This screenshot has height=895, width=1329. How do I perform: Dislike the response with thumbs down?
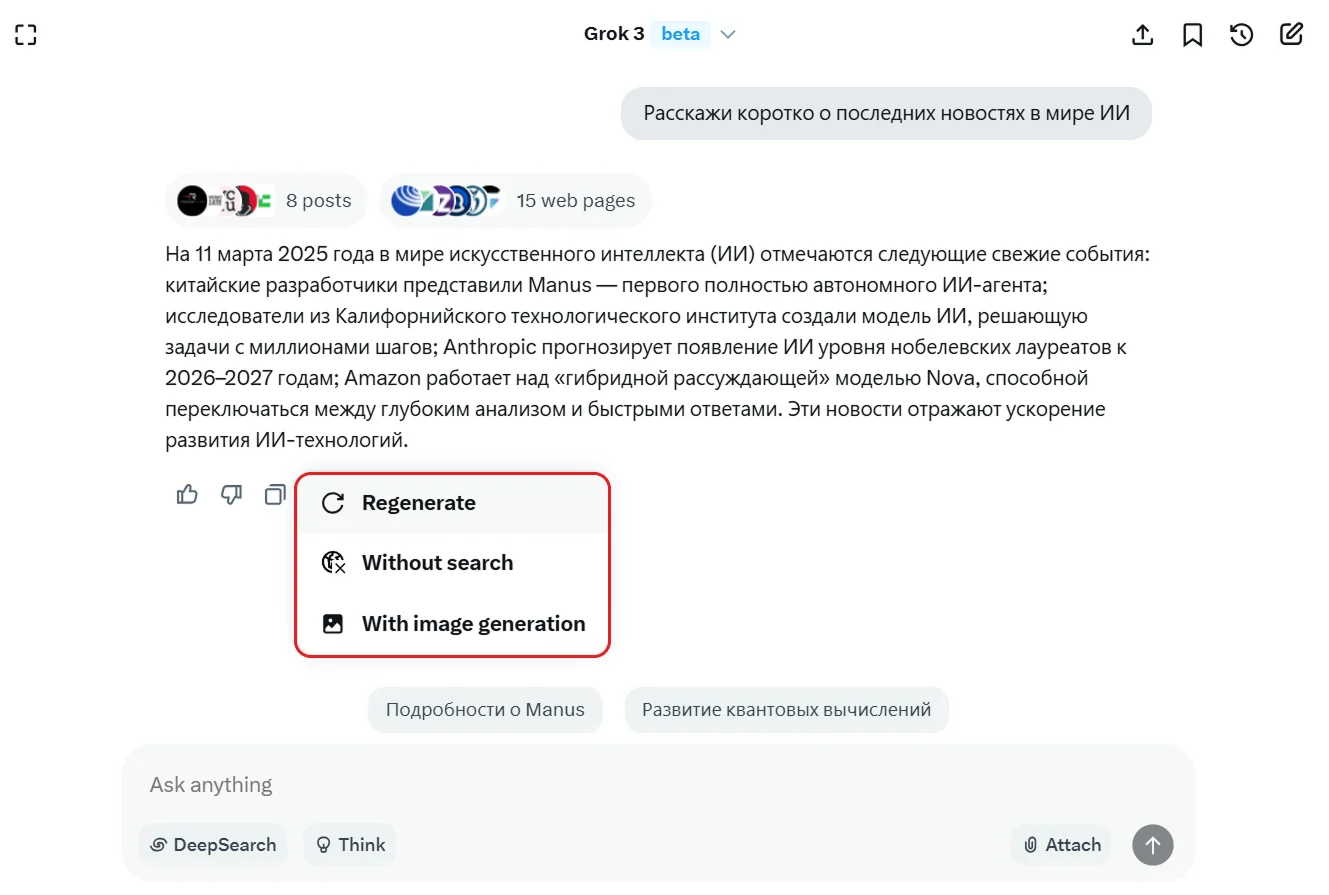point(231,494)
